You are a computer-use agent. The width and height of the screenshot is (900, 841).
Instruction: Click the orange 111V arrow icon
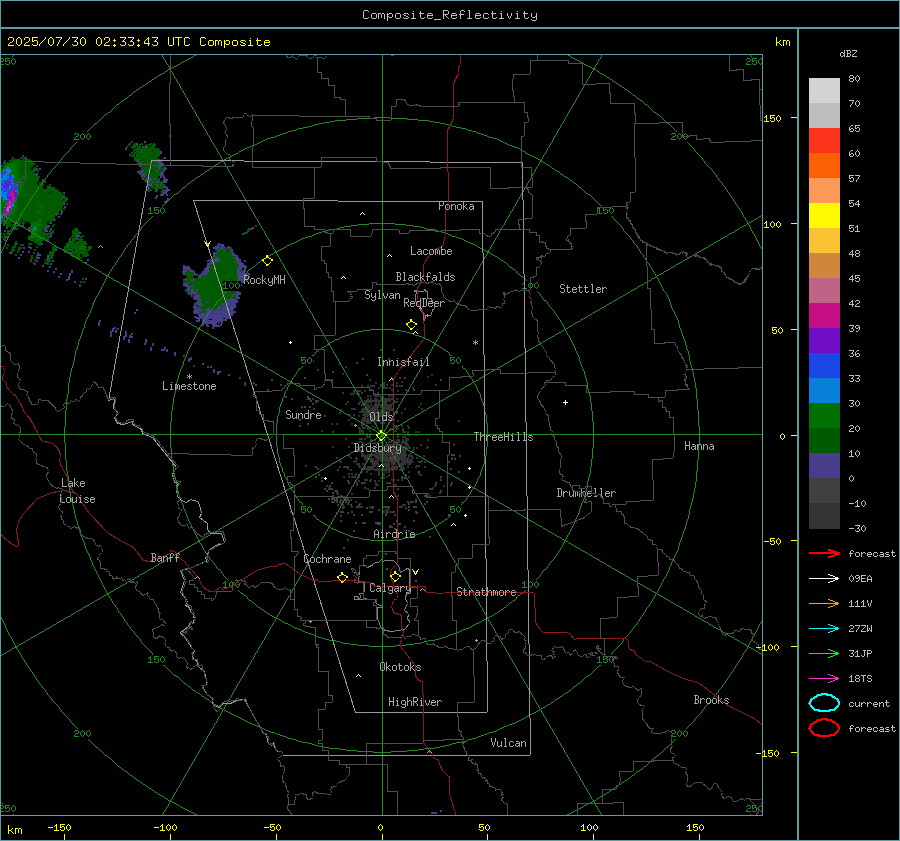(824, 603)
